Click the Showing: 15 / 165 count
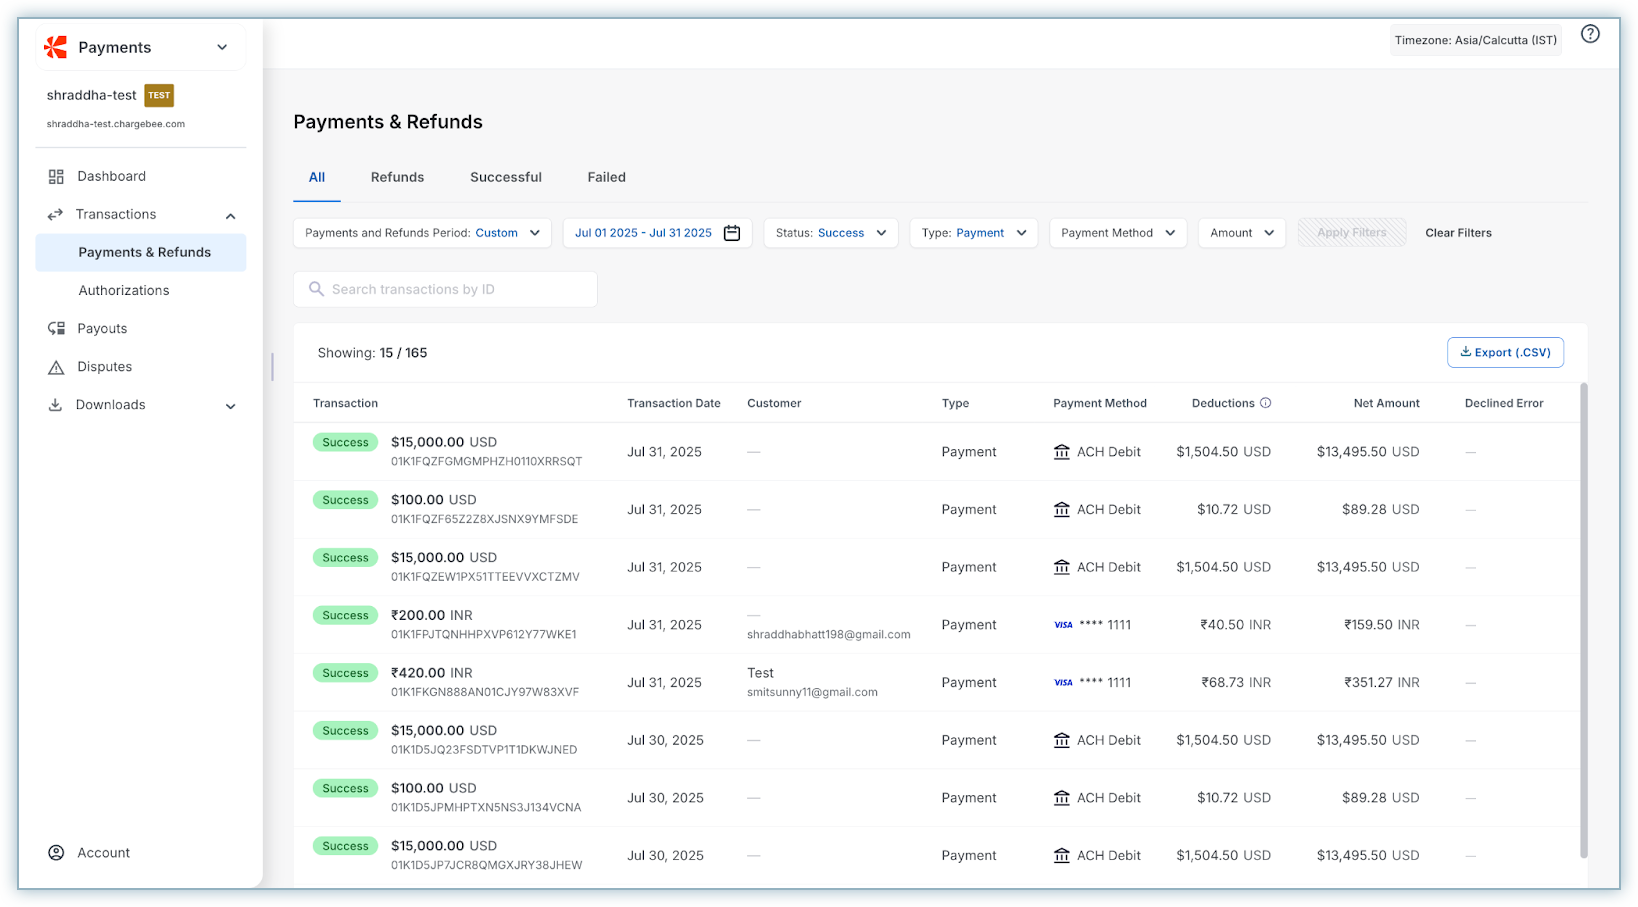The height and width of the screenshot is (907, 1638). pyautogui.click(x=372, y=353)
